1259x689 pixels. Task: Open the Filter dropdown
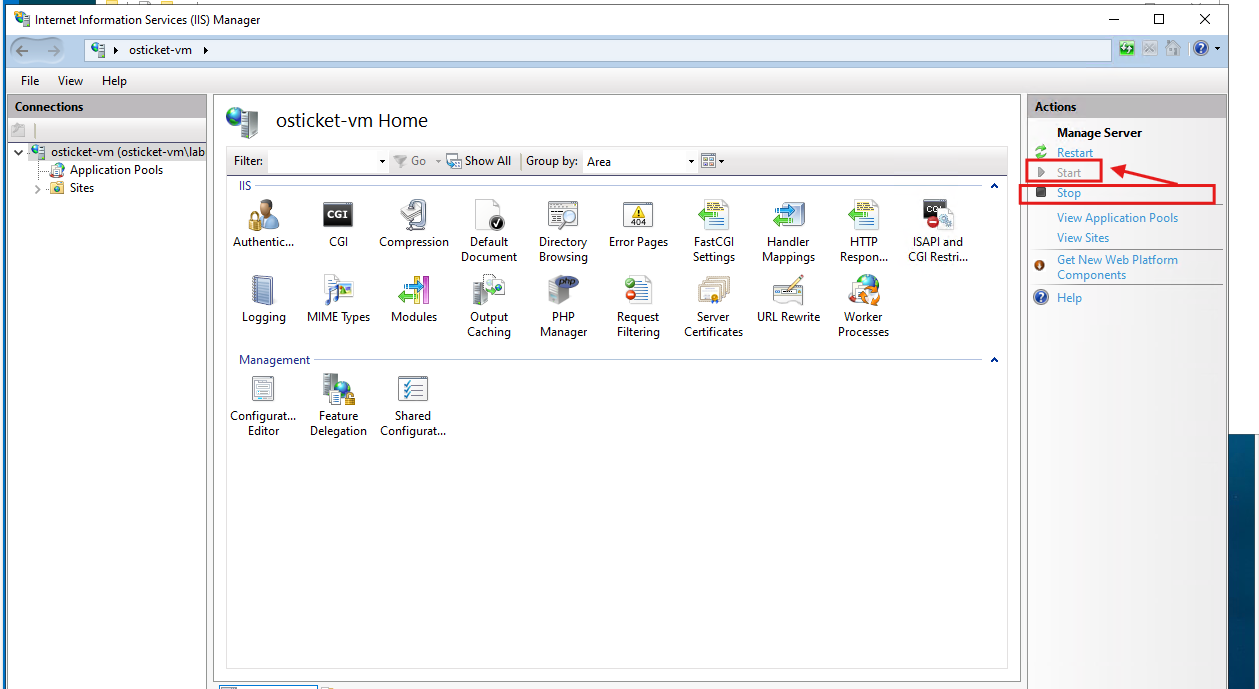point(382,161)
